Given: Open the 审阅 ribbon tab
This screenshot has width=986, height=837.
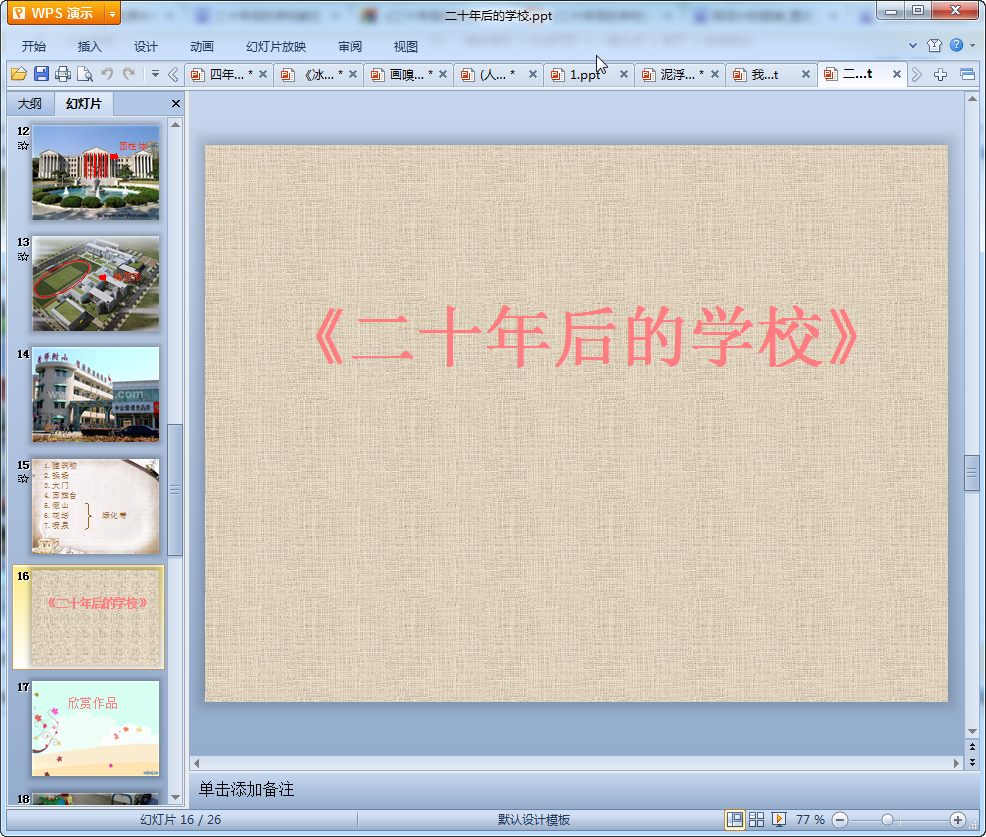Looking at the screenshot, I should coord(350,47).
